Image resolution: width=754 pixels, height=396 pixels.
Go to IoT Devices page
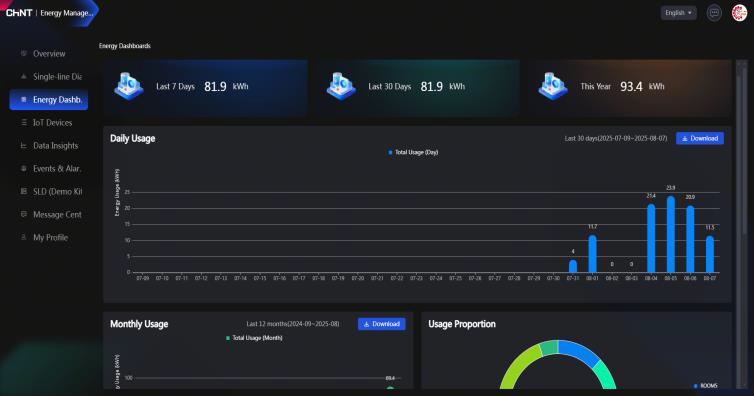(x=49, y=123)
